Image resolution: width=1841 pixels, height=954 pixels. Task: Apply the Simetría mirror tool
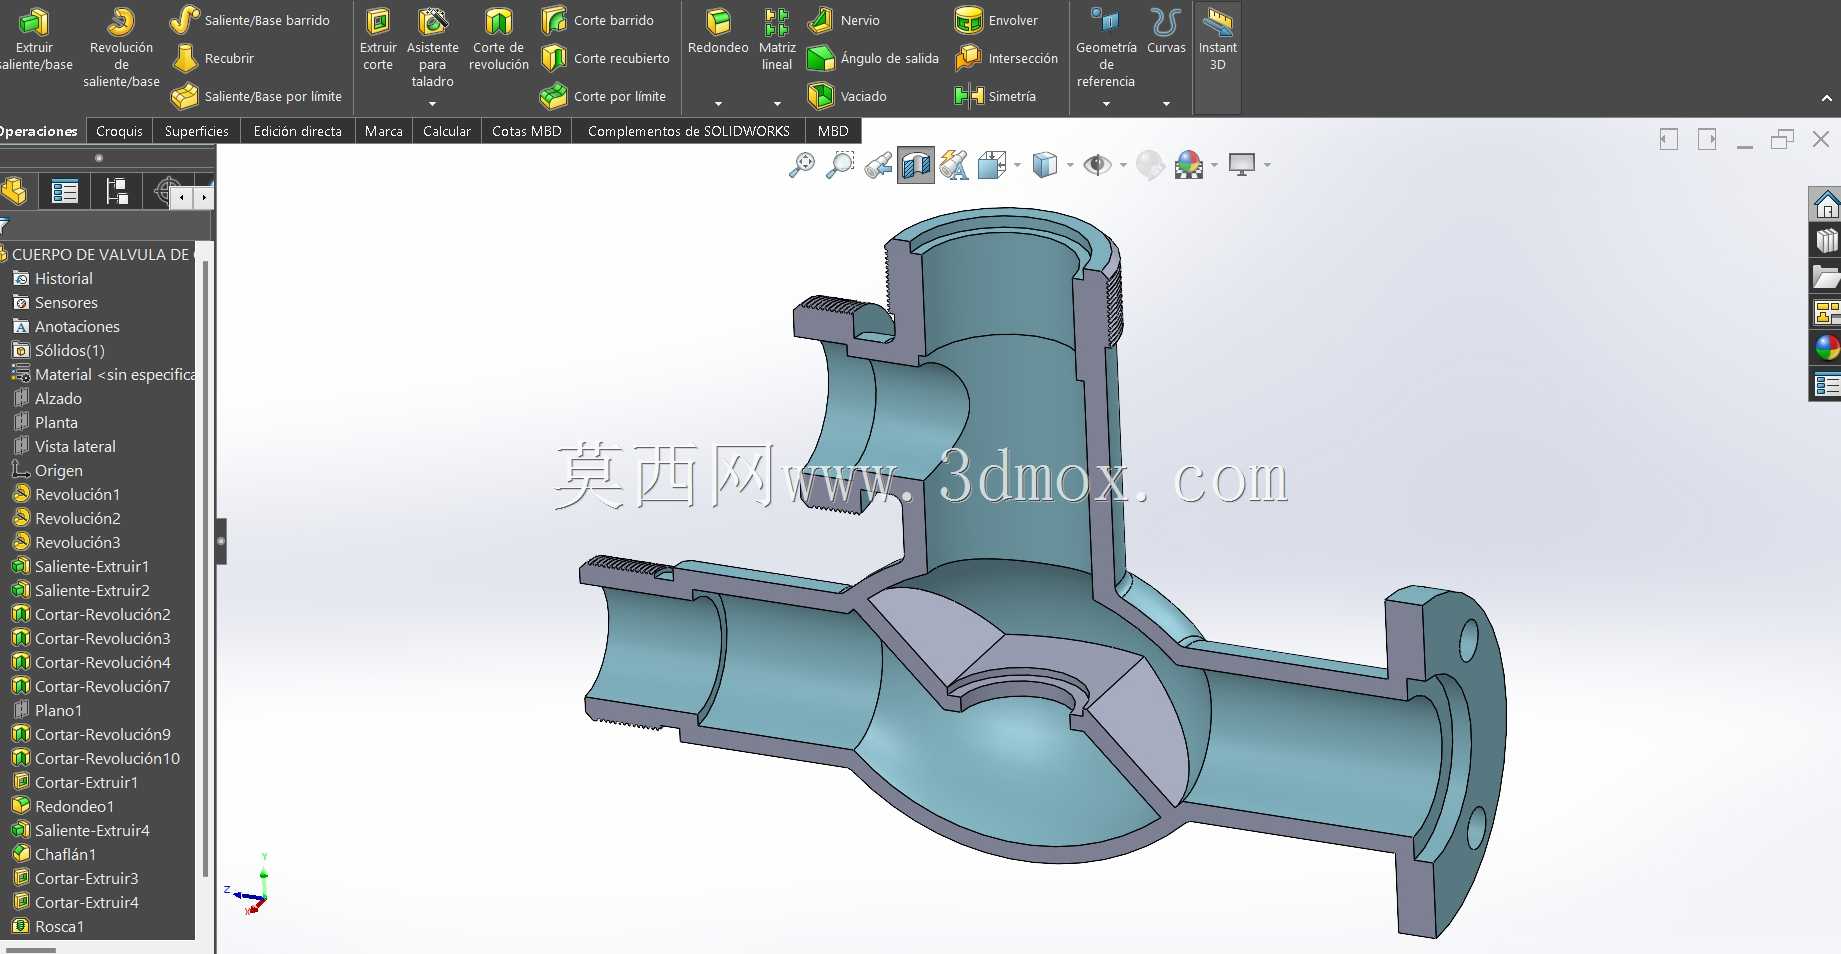point(995,96)
